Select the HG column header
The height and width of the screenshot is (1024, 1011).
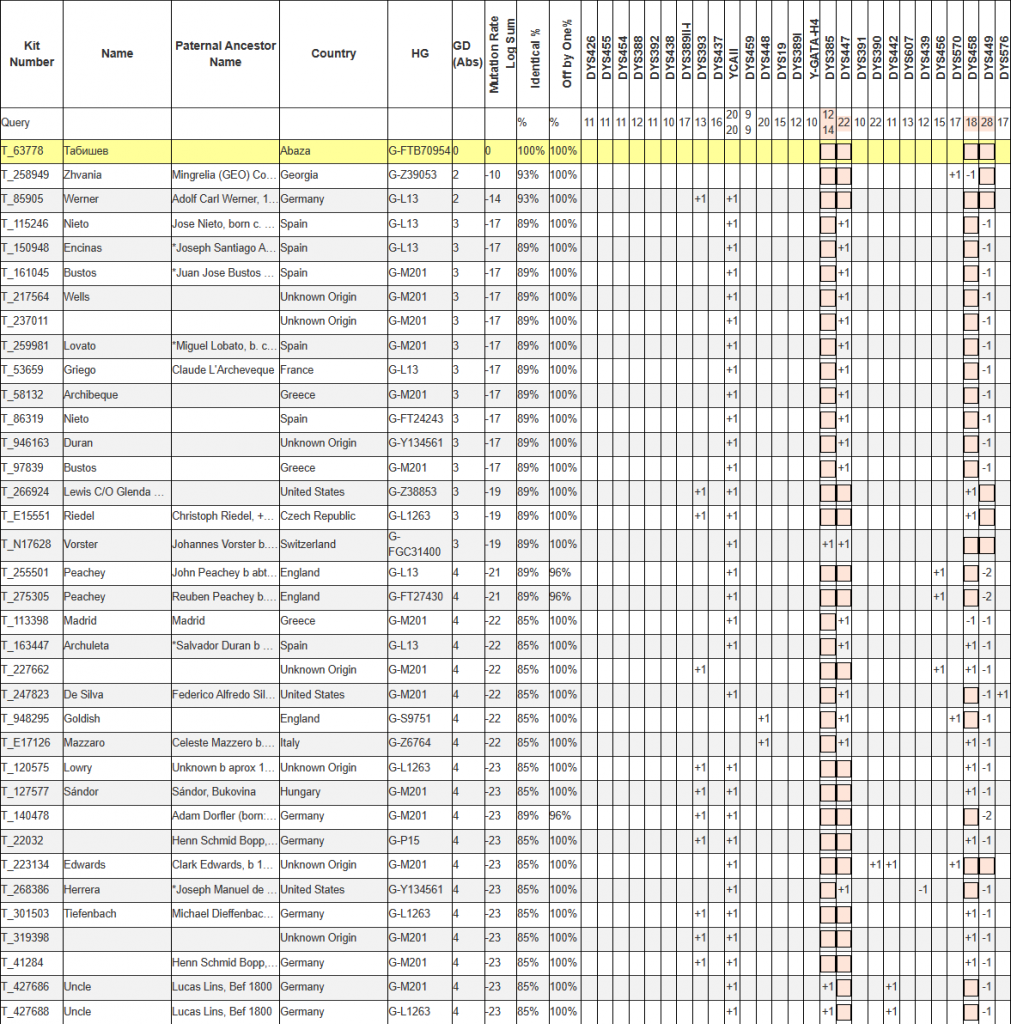tap(418, 54)
